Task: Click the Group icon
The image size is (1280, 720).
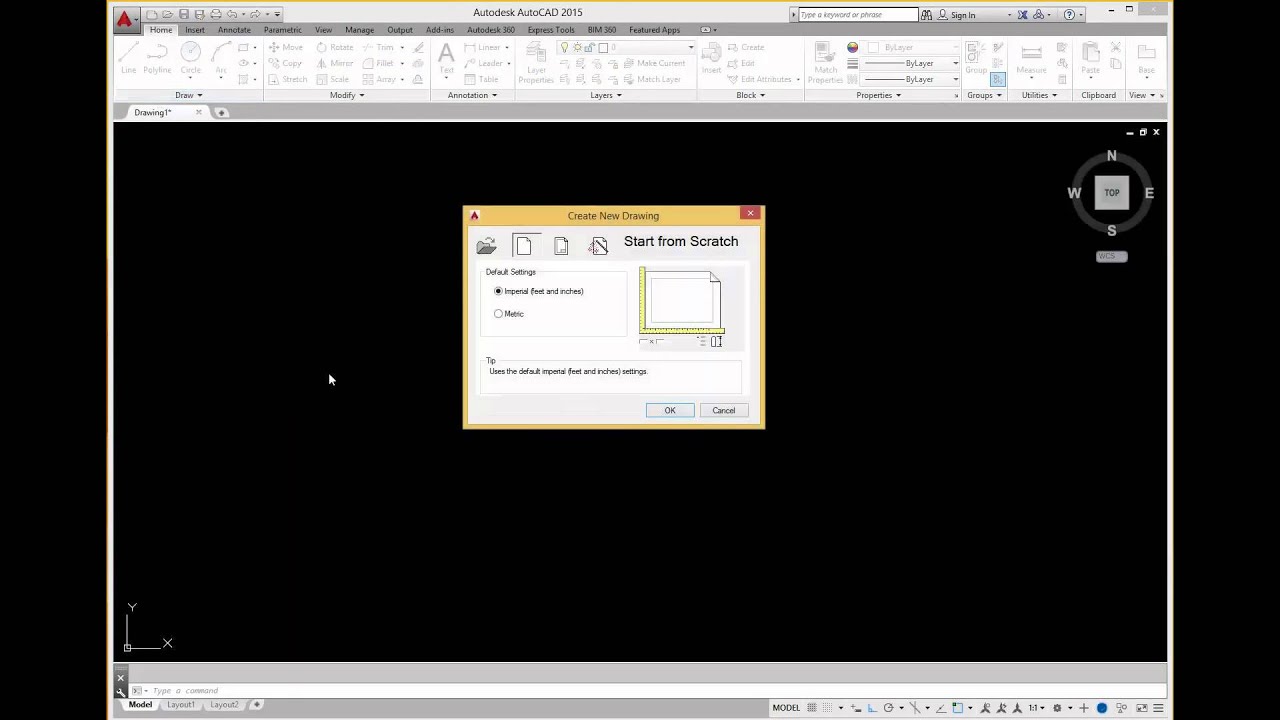Action: point(976,58)
